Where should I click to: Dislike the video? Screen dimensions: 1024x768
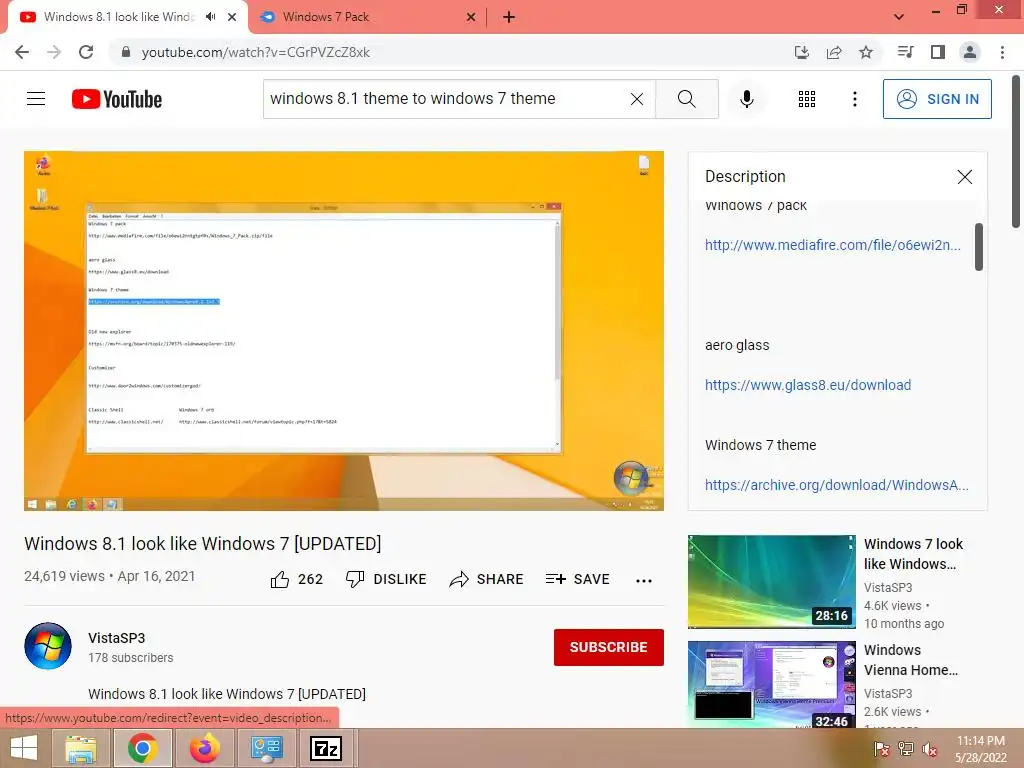click(x=386, y=579)
